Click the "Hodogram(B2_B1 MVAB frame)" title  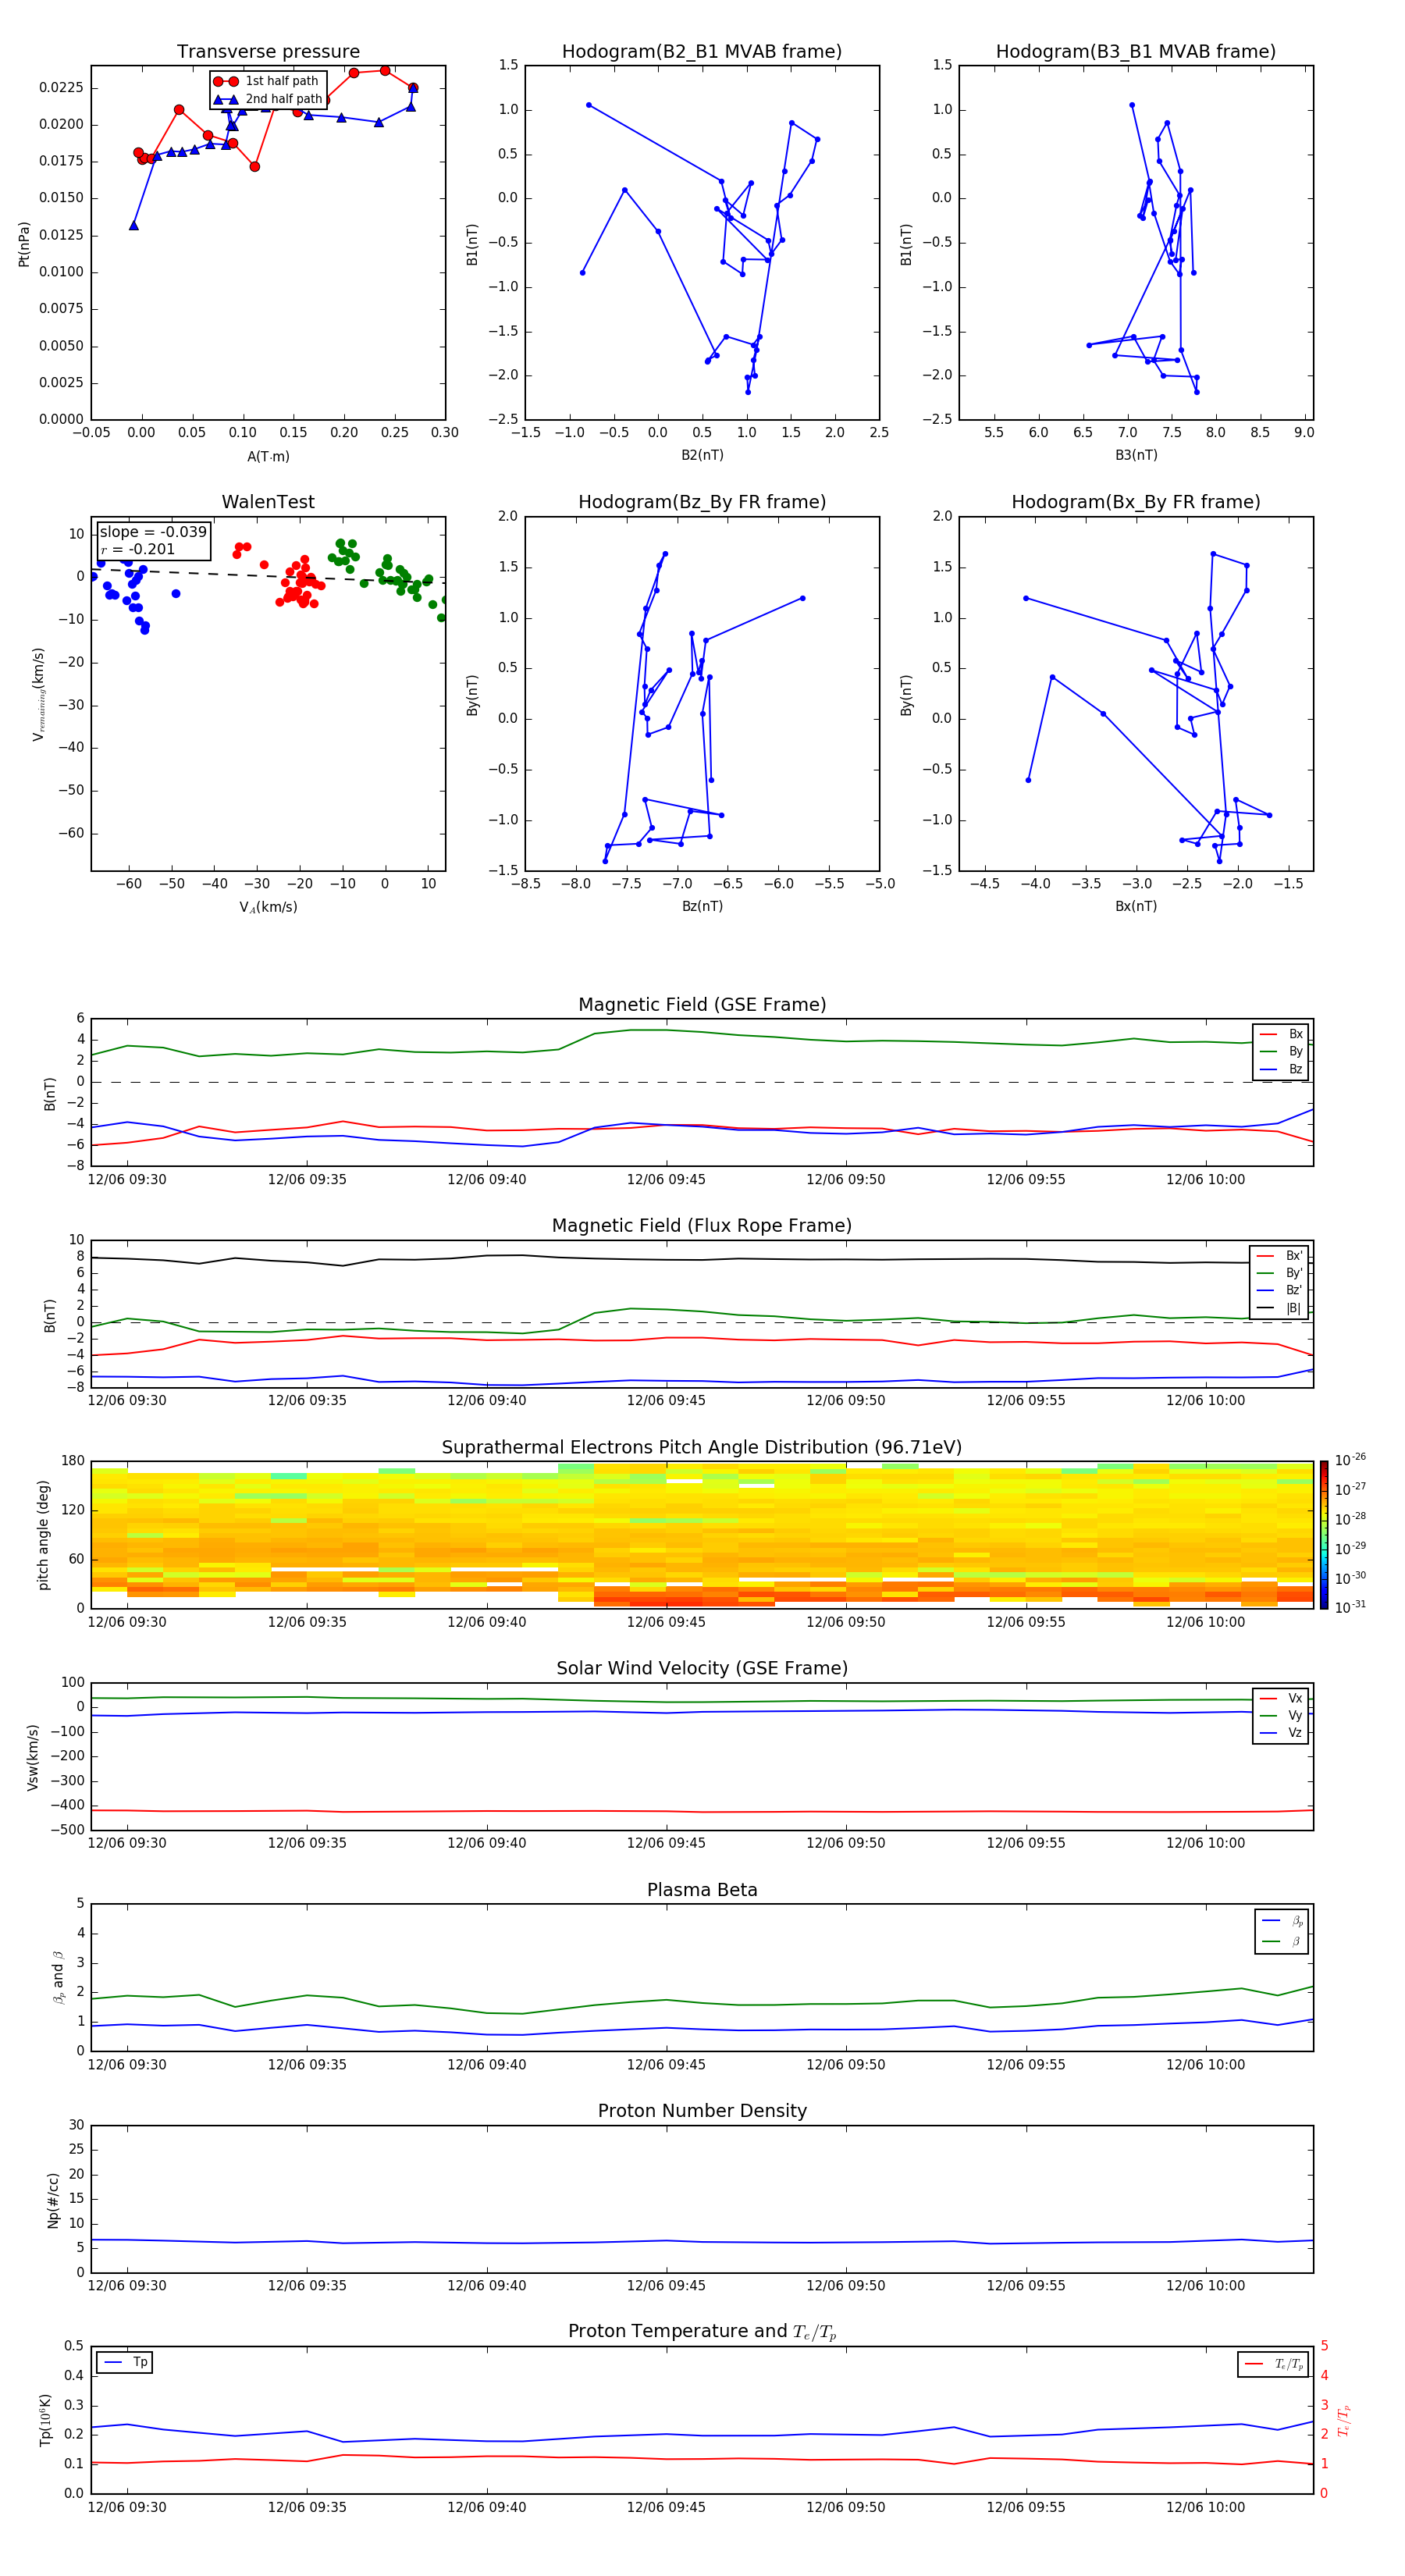[x=702, y=52]
